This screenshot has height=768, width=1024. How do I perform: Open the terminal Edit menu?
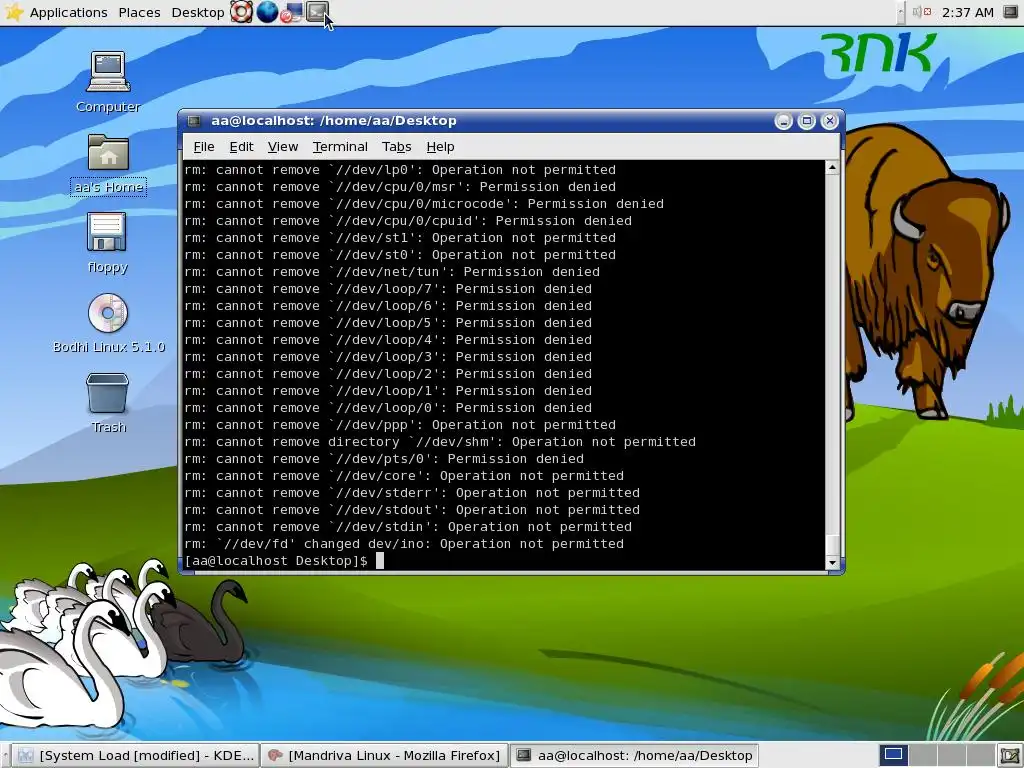241,147
